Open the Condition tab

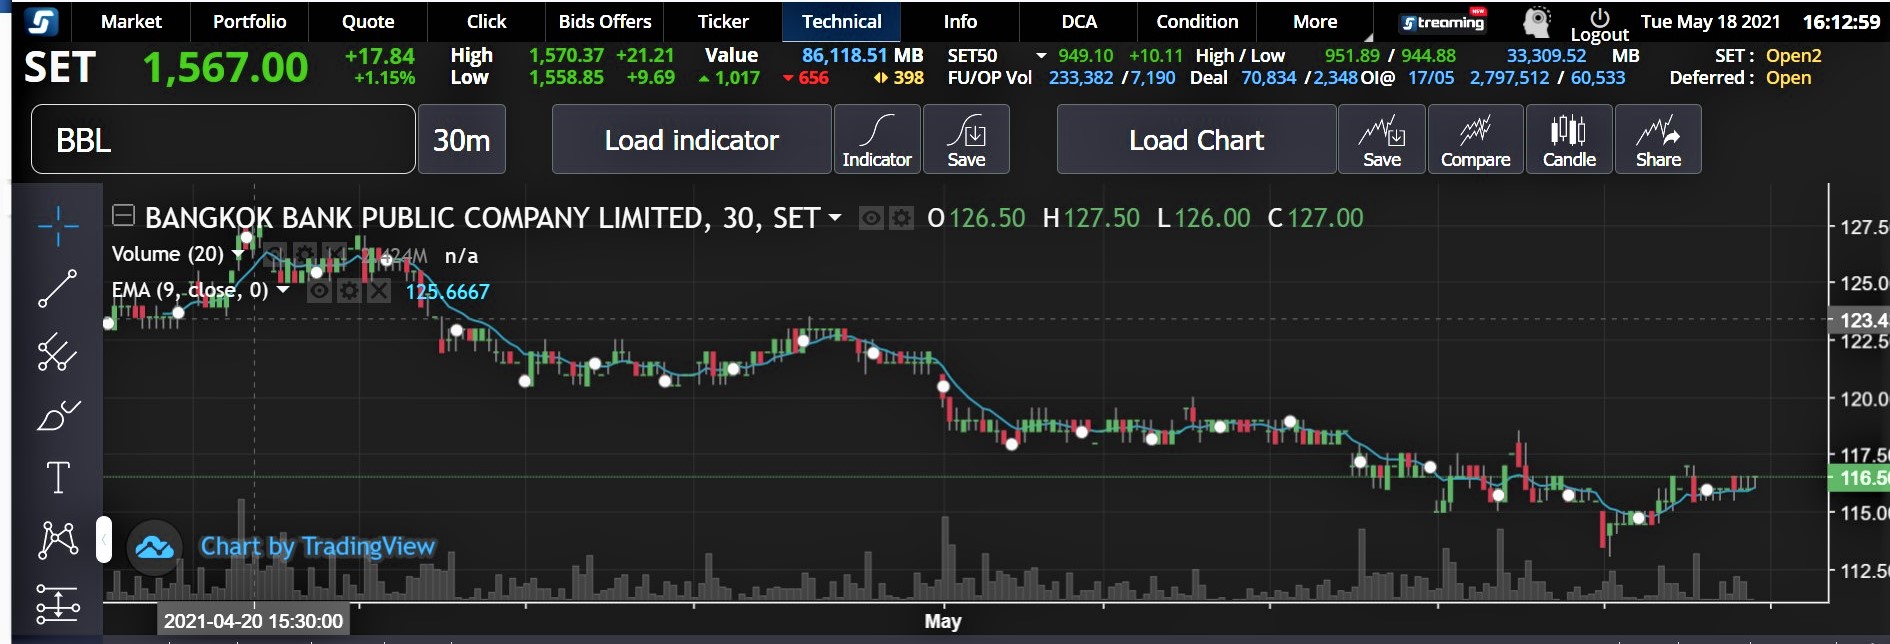click(x=1197, y=21)
